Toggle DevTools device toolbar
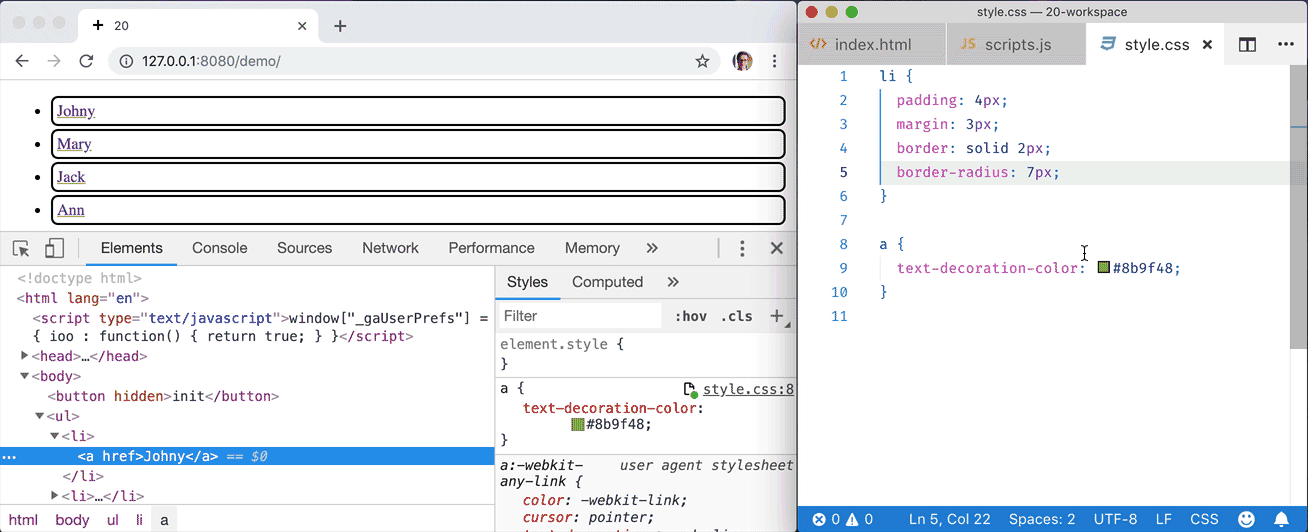The width and height of the screenshot is (1308, 532). point(54,249)
